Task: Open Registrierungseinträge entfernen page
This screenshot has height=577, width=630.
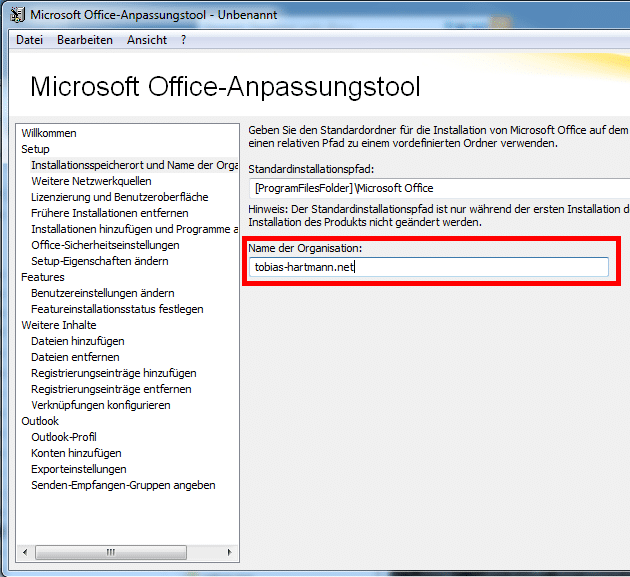Action: click(111, 389)
